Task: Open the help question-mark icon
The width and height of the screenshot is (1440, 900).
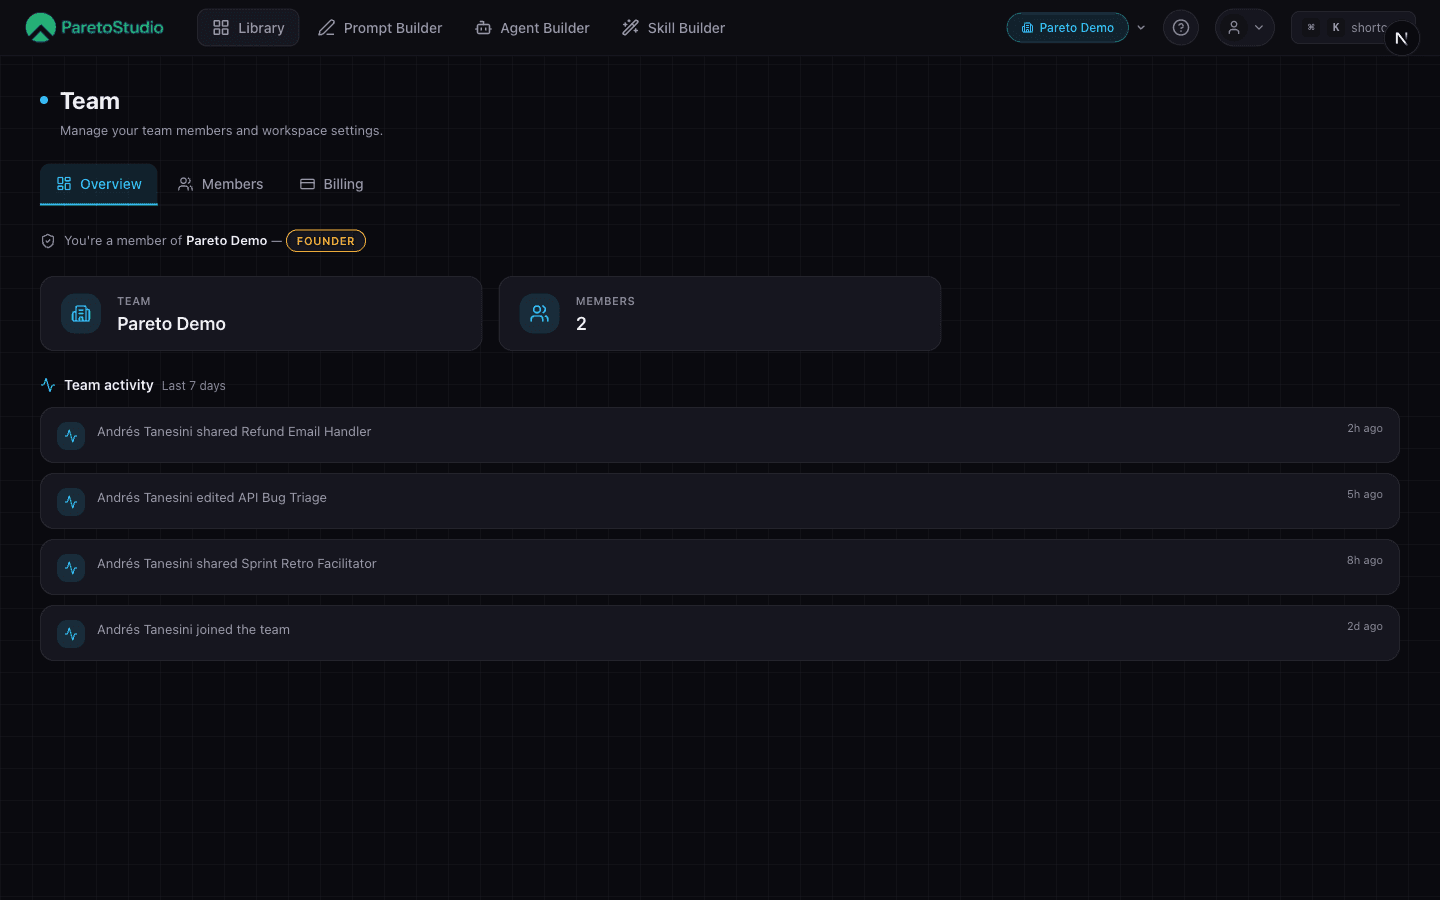Action: coord(1181,28)
